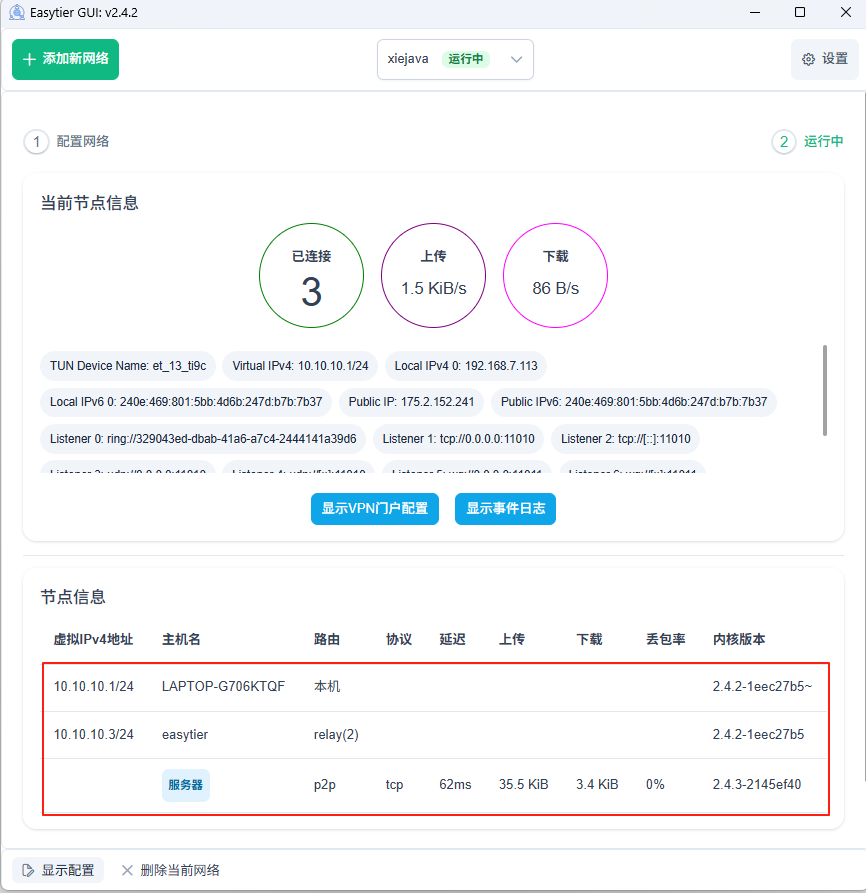Click the 已连接 connections circle showing 3
The height and width of the screenshot is (893, 866).
coord(311,275)
